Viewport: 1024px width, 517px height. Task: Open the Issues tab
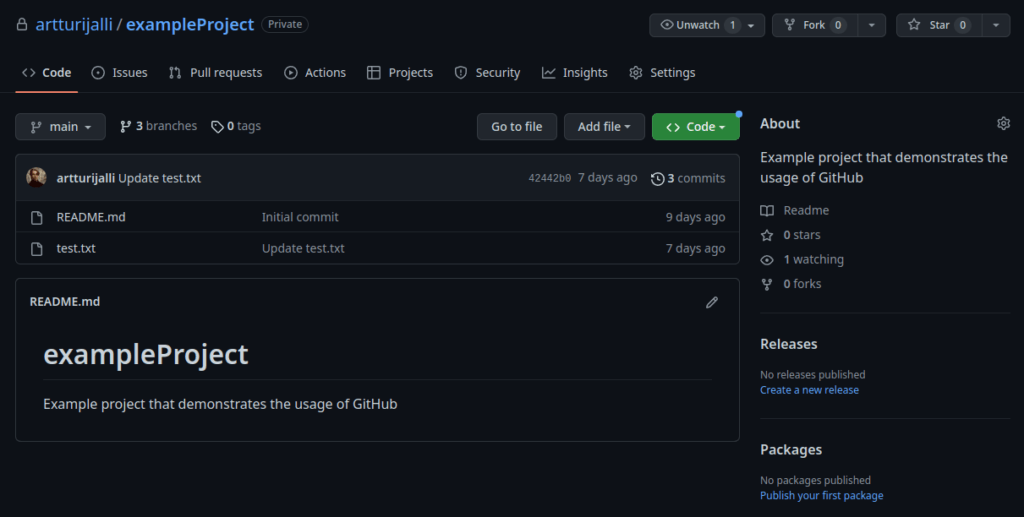[x=120, y=72]
